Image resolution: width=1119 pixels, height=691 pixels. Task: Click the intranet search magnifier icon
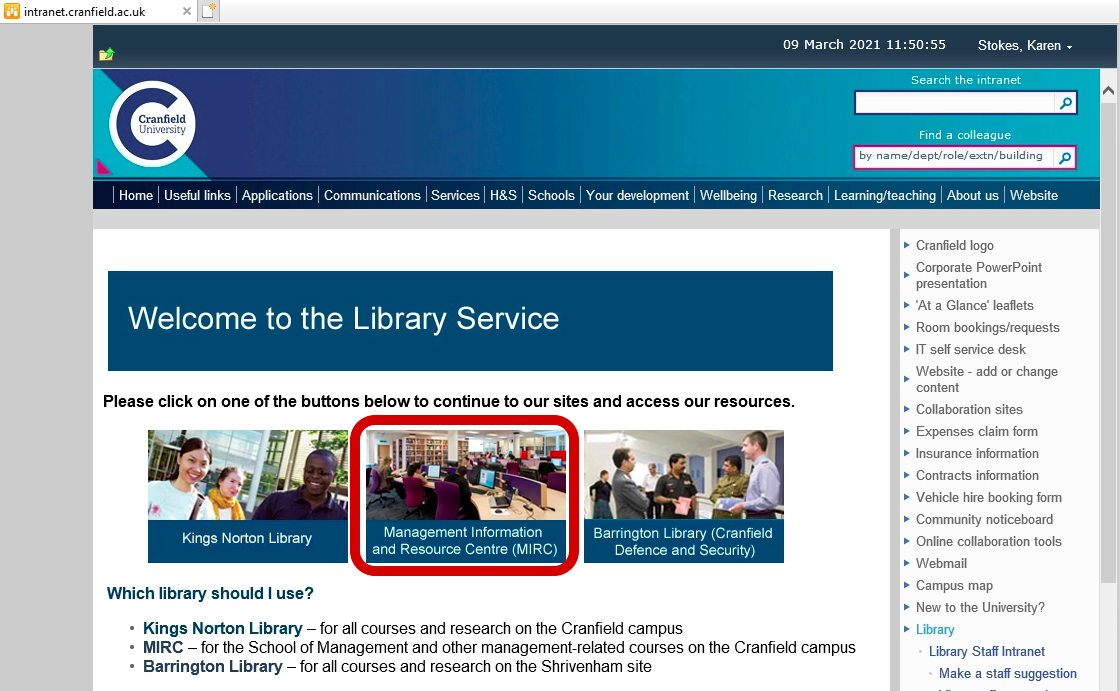pos(1066,103)
